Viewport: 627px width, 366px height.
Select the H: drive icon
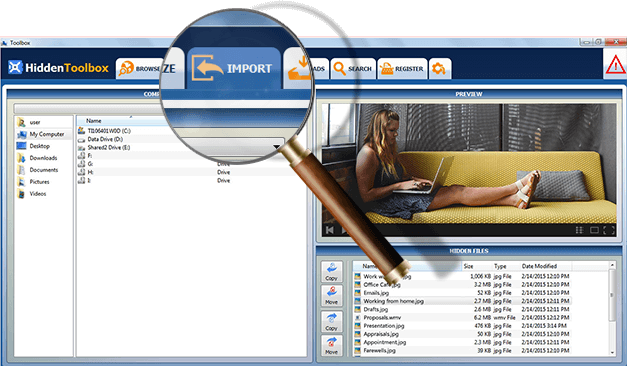(x=81, y=172)
